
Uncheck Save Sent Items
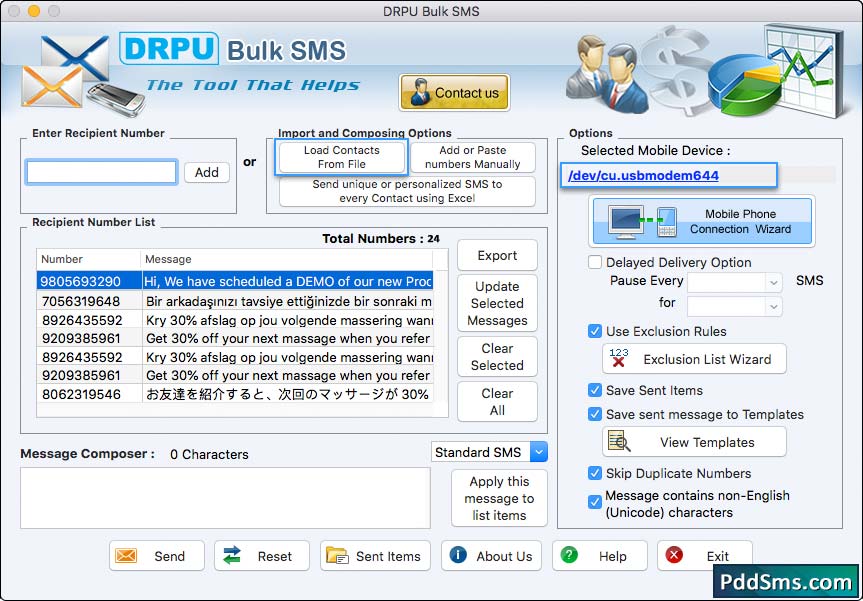594,390
